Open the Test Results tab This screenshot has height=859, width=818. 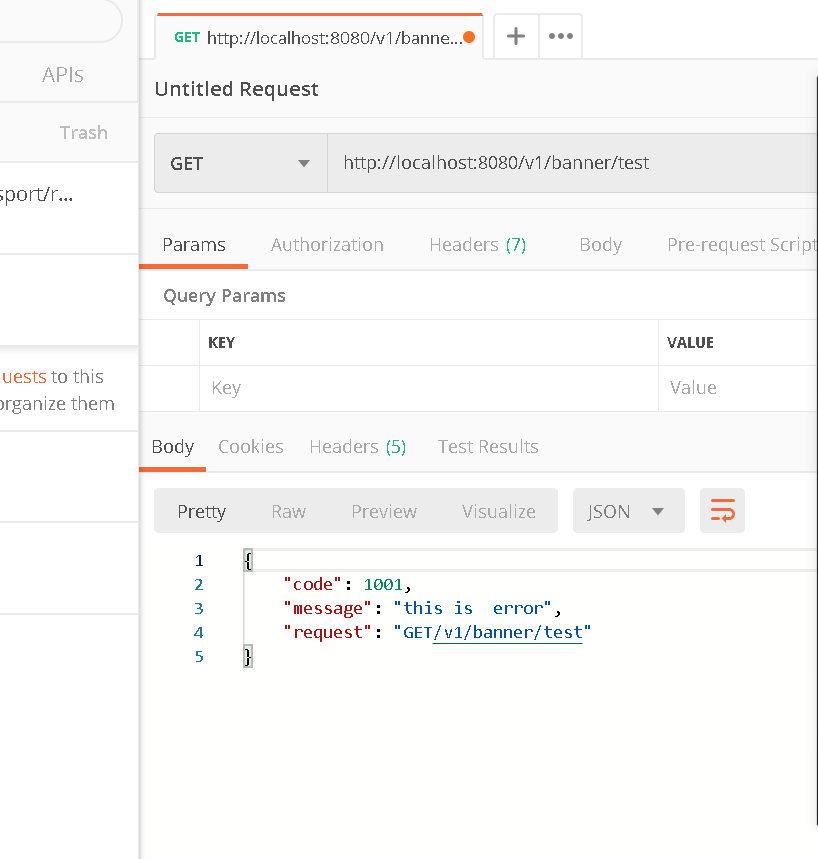[x=488, y=447]
